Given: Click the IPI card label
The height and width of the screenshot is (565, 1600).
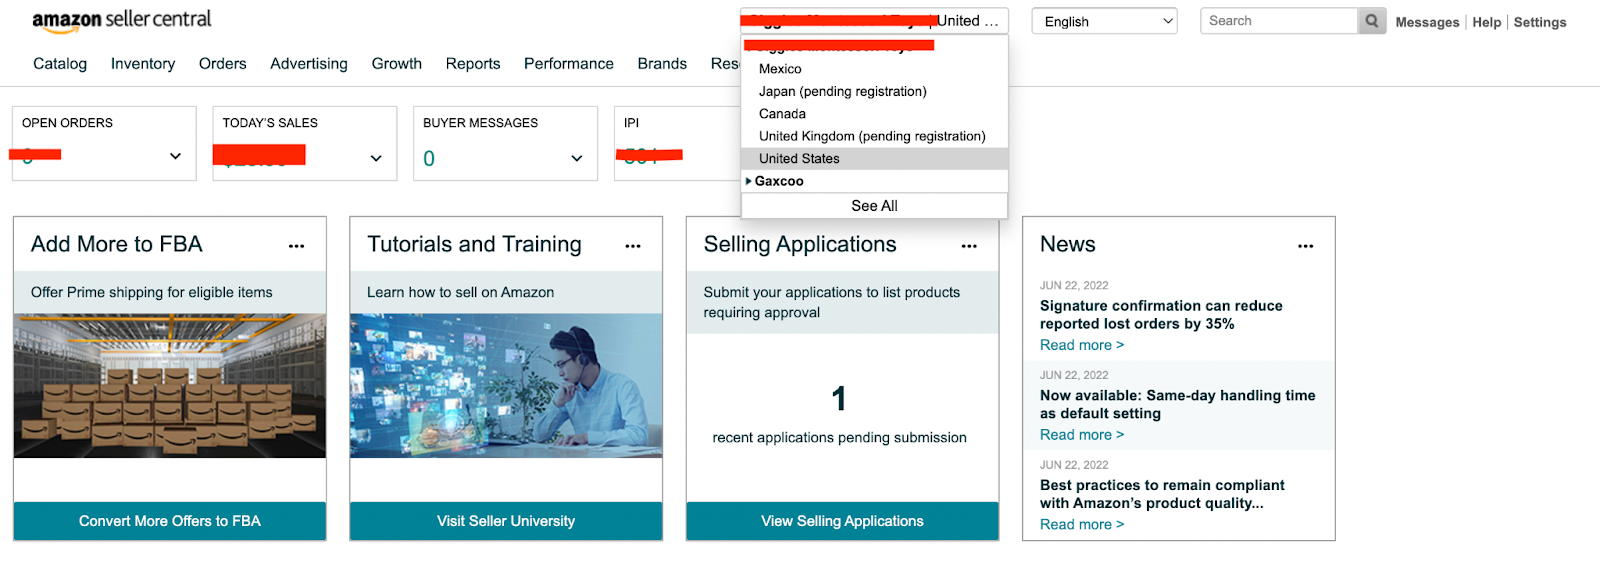Looking at the screenshot, I should pos(631,123).
